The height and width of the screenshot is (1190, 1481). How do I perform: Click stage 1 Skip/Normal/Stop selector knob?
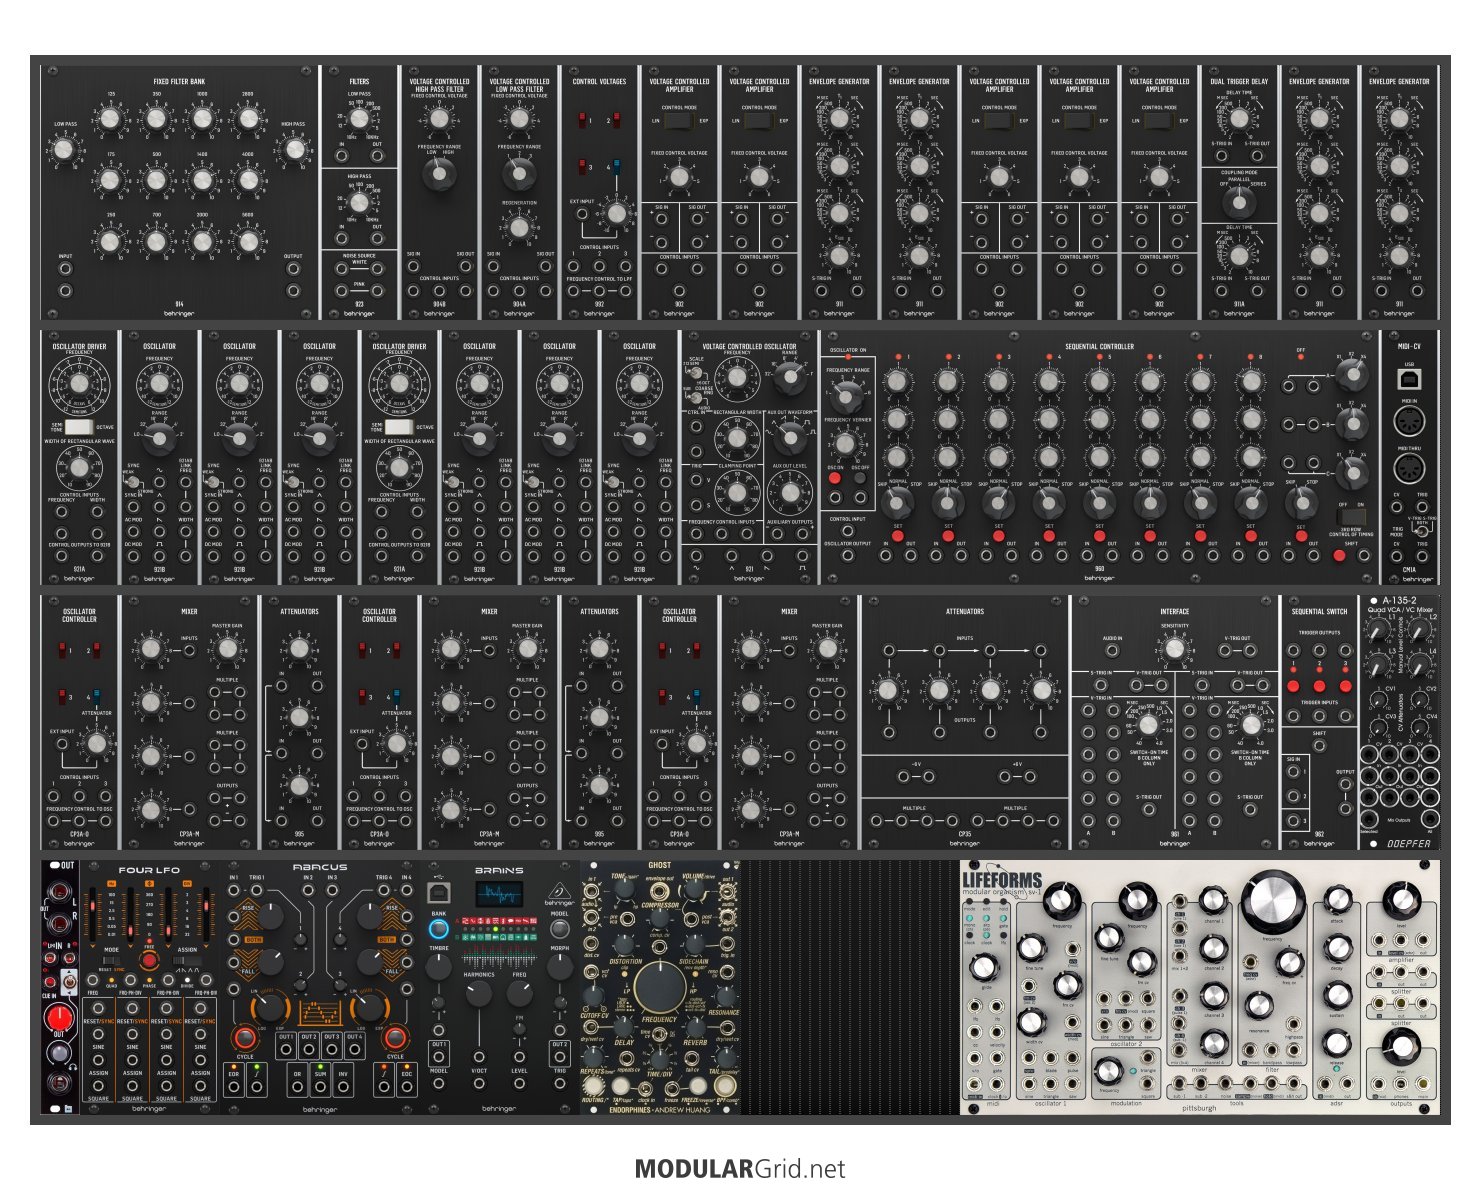coord(897,500)
